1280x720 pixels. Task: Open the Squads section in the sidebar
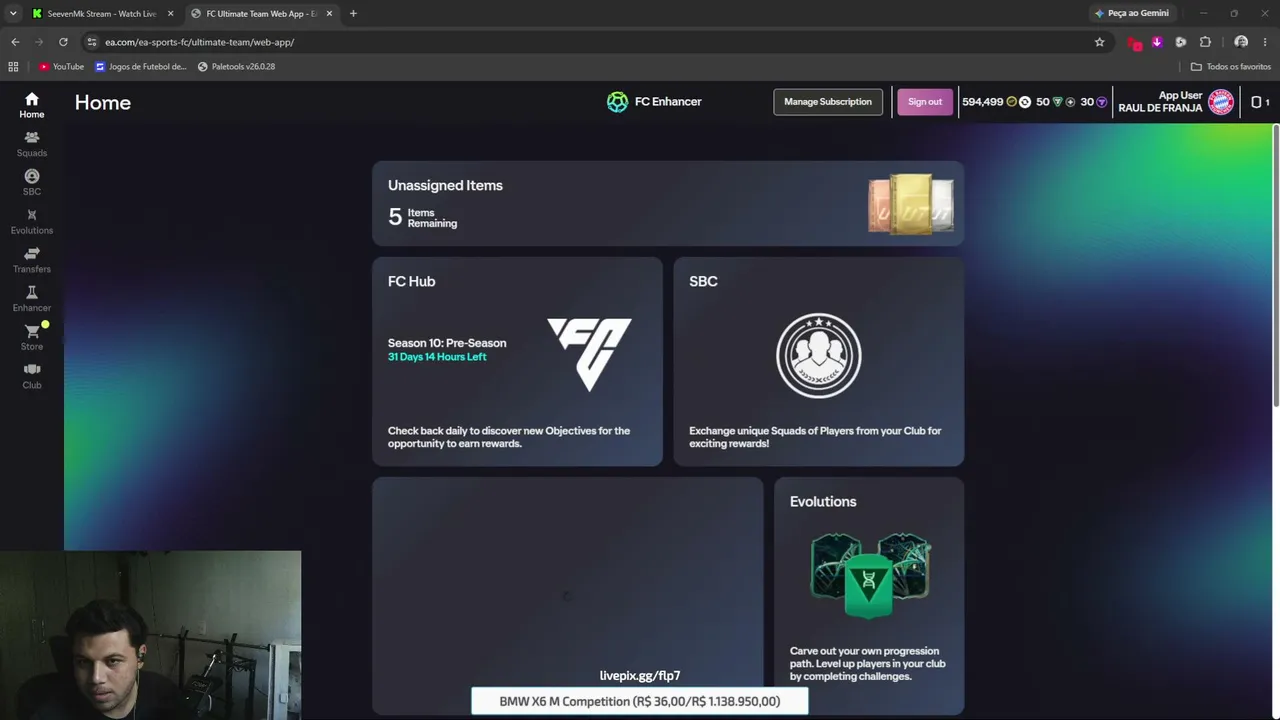(x=32, y=144)
